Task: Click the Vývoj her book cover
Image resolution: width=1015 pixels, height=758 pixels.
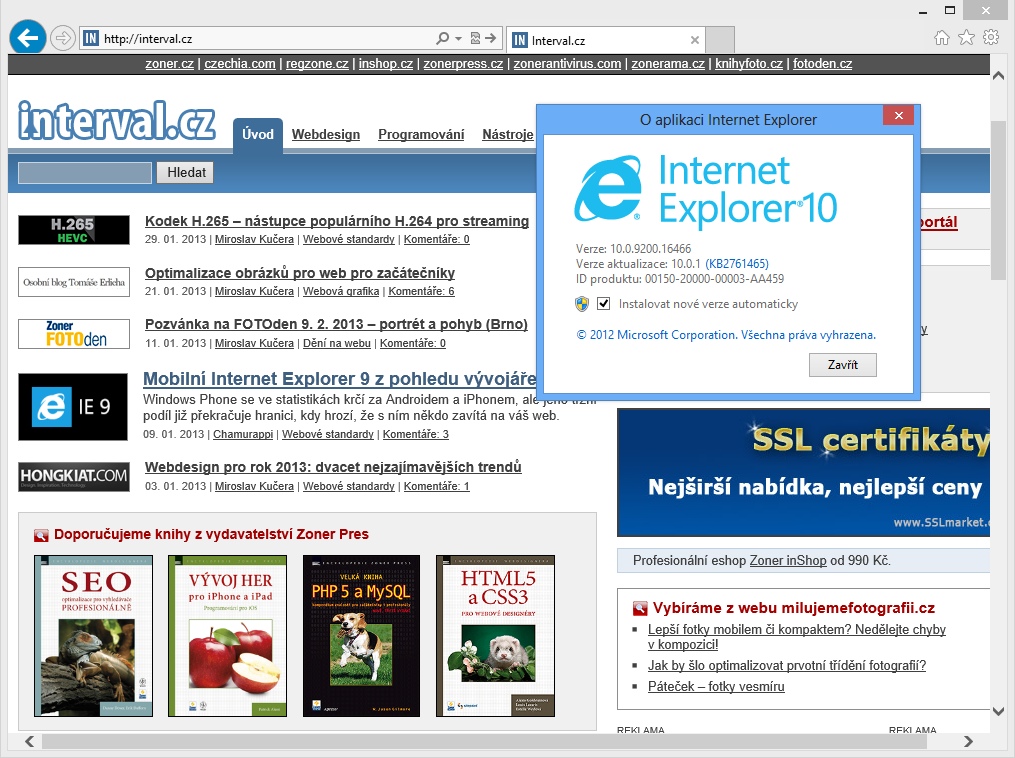Action: pos(227,636)
